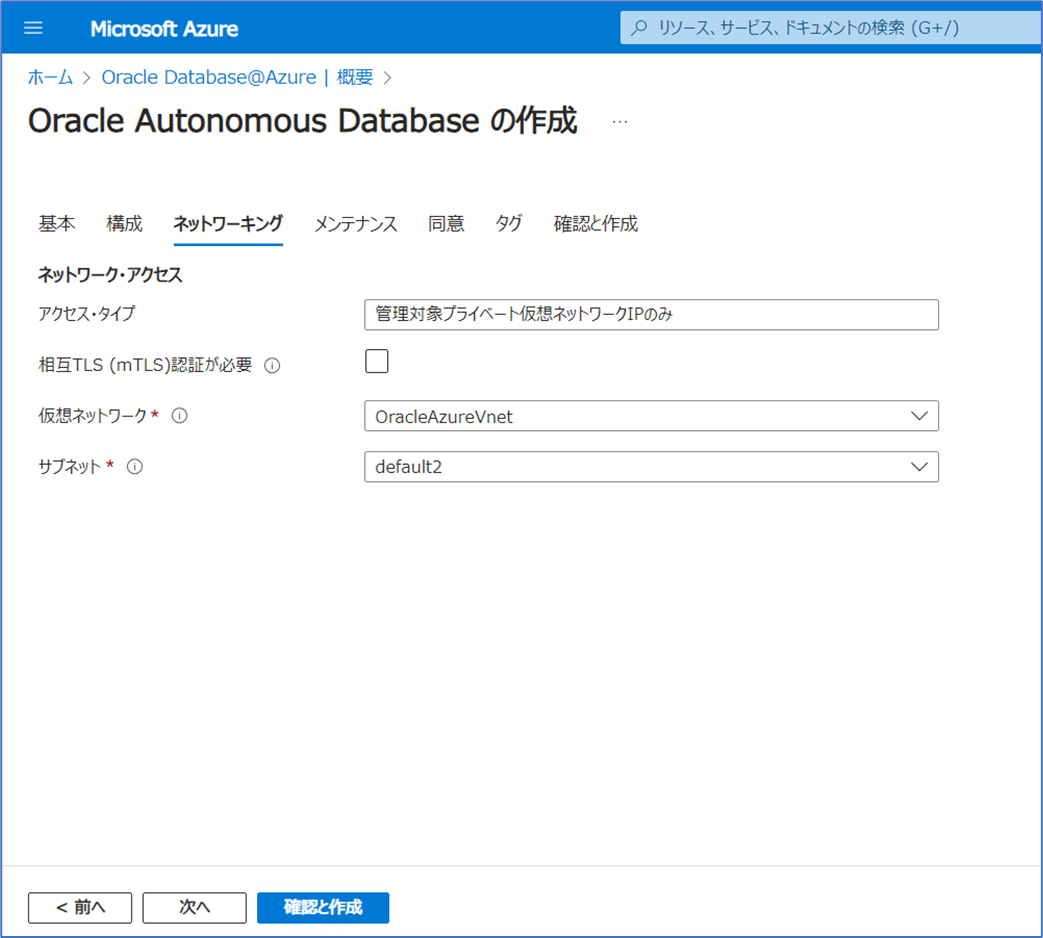Click the Oracle Autonomous Database の作成 heading
Image resolution: width=1043 pixels, height=938 pixels.
(x=303, y=121)
